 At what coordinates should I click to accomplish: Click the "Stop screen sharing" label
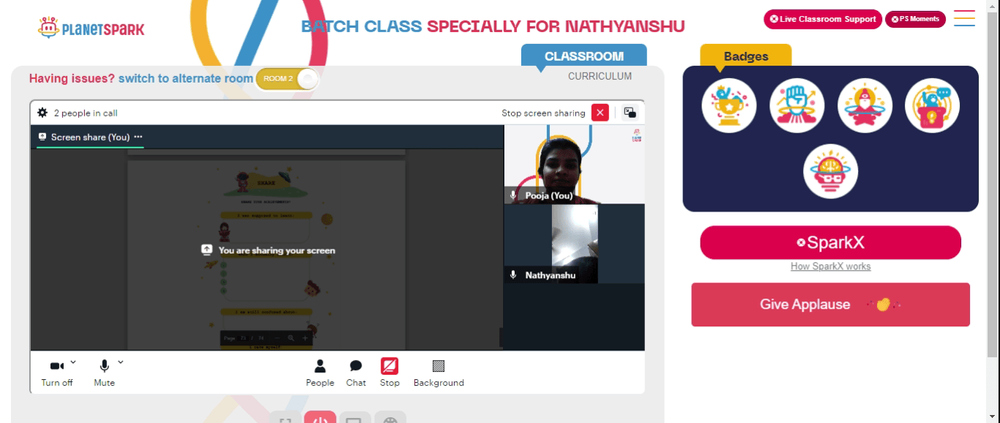pyautogui.click(x=543, y=113)
